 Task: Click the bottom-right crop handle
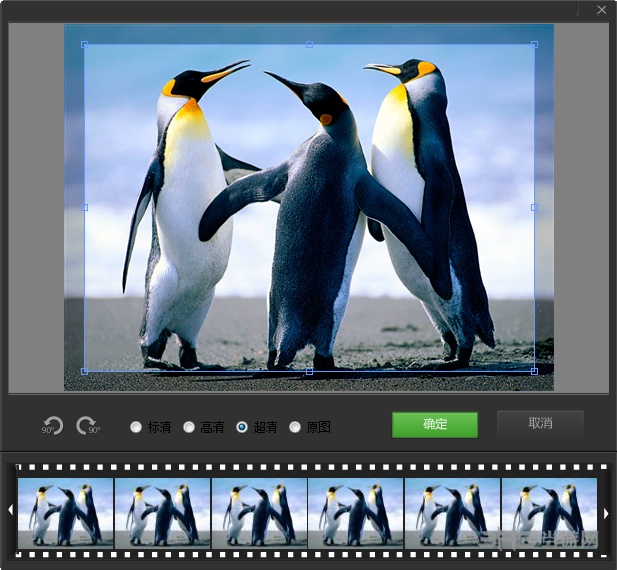[x=534, y=371]
